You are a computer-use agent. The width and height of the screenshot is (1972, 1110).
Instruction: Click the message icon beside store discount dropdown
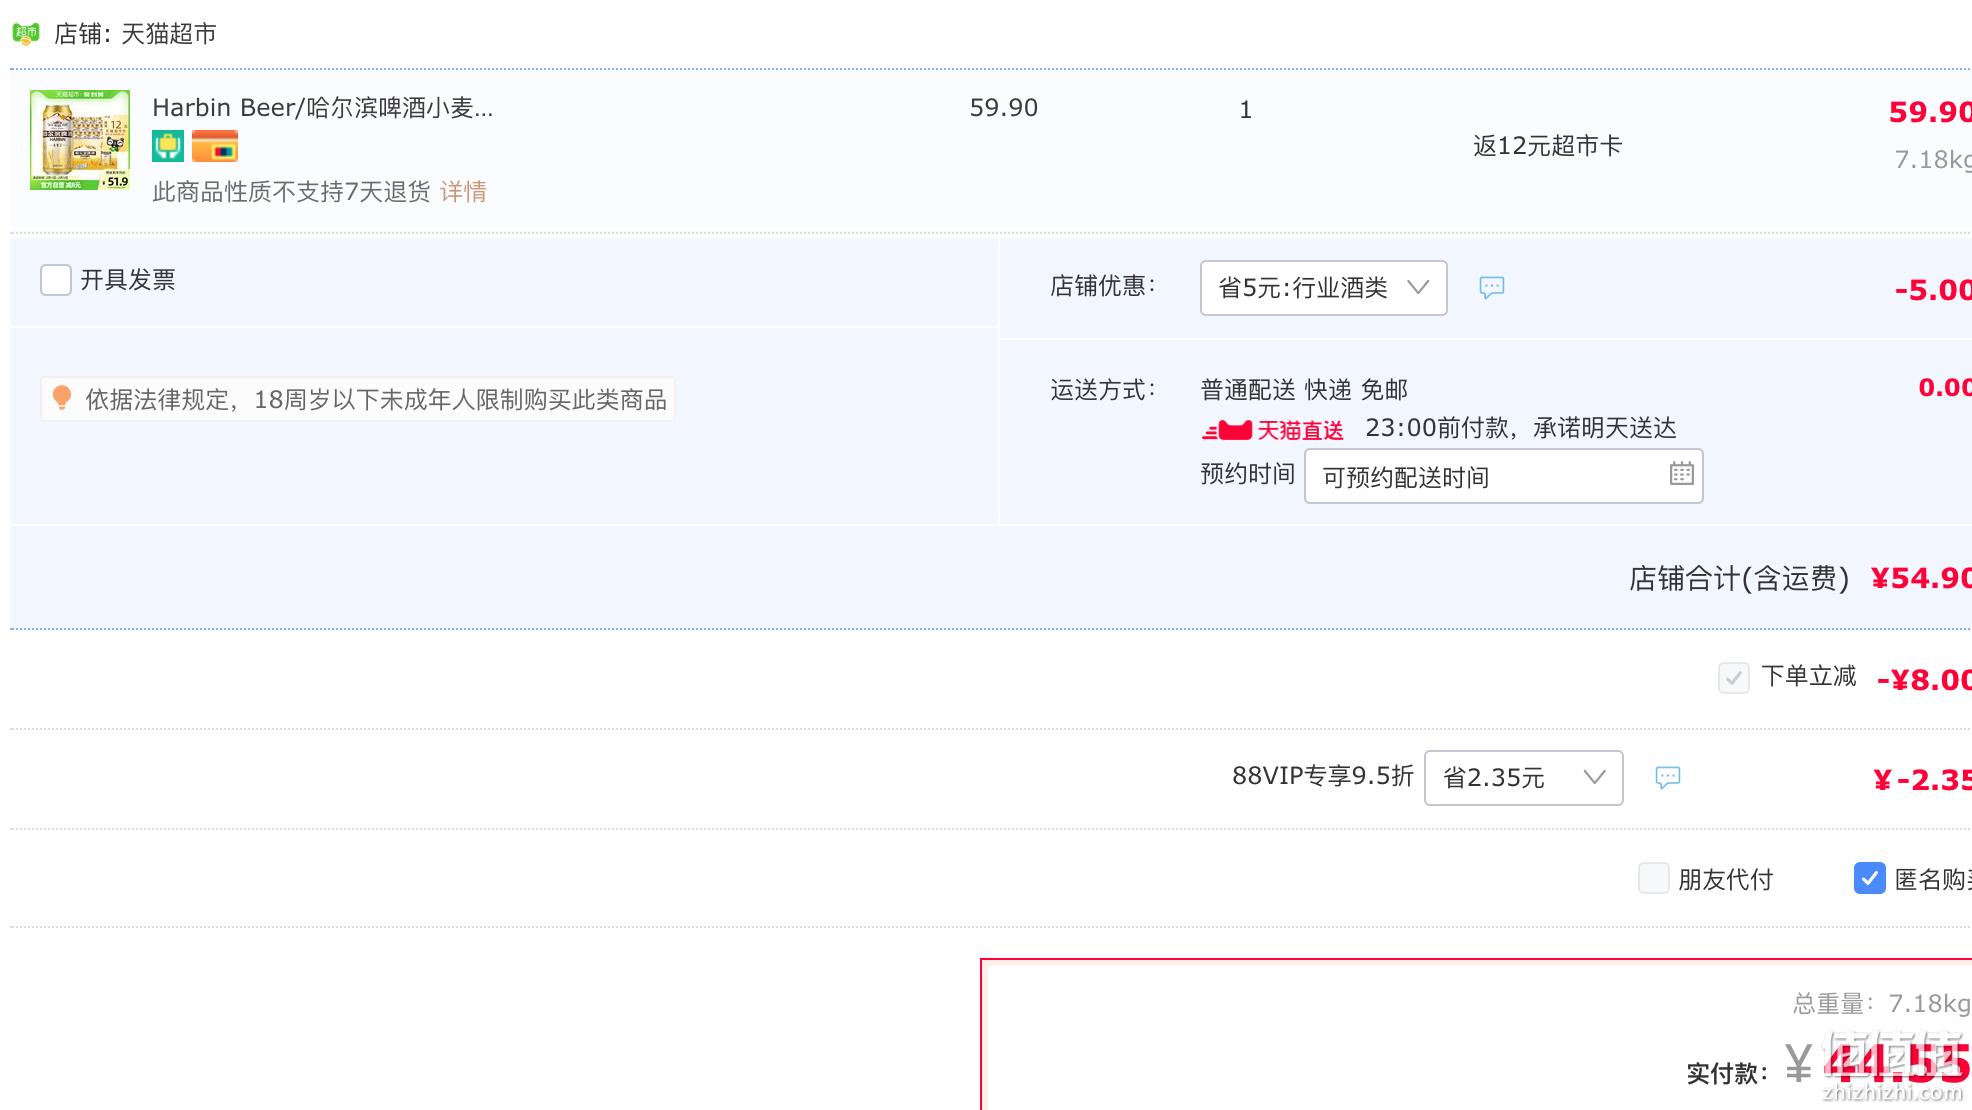tap(1491, 288)
